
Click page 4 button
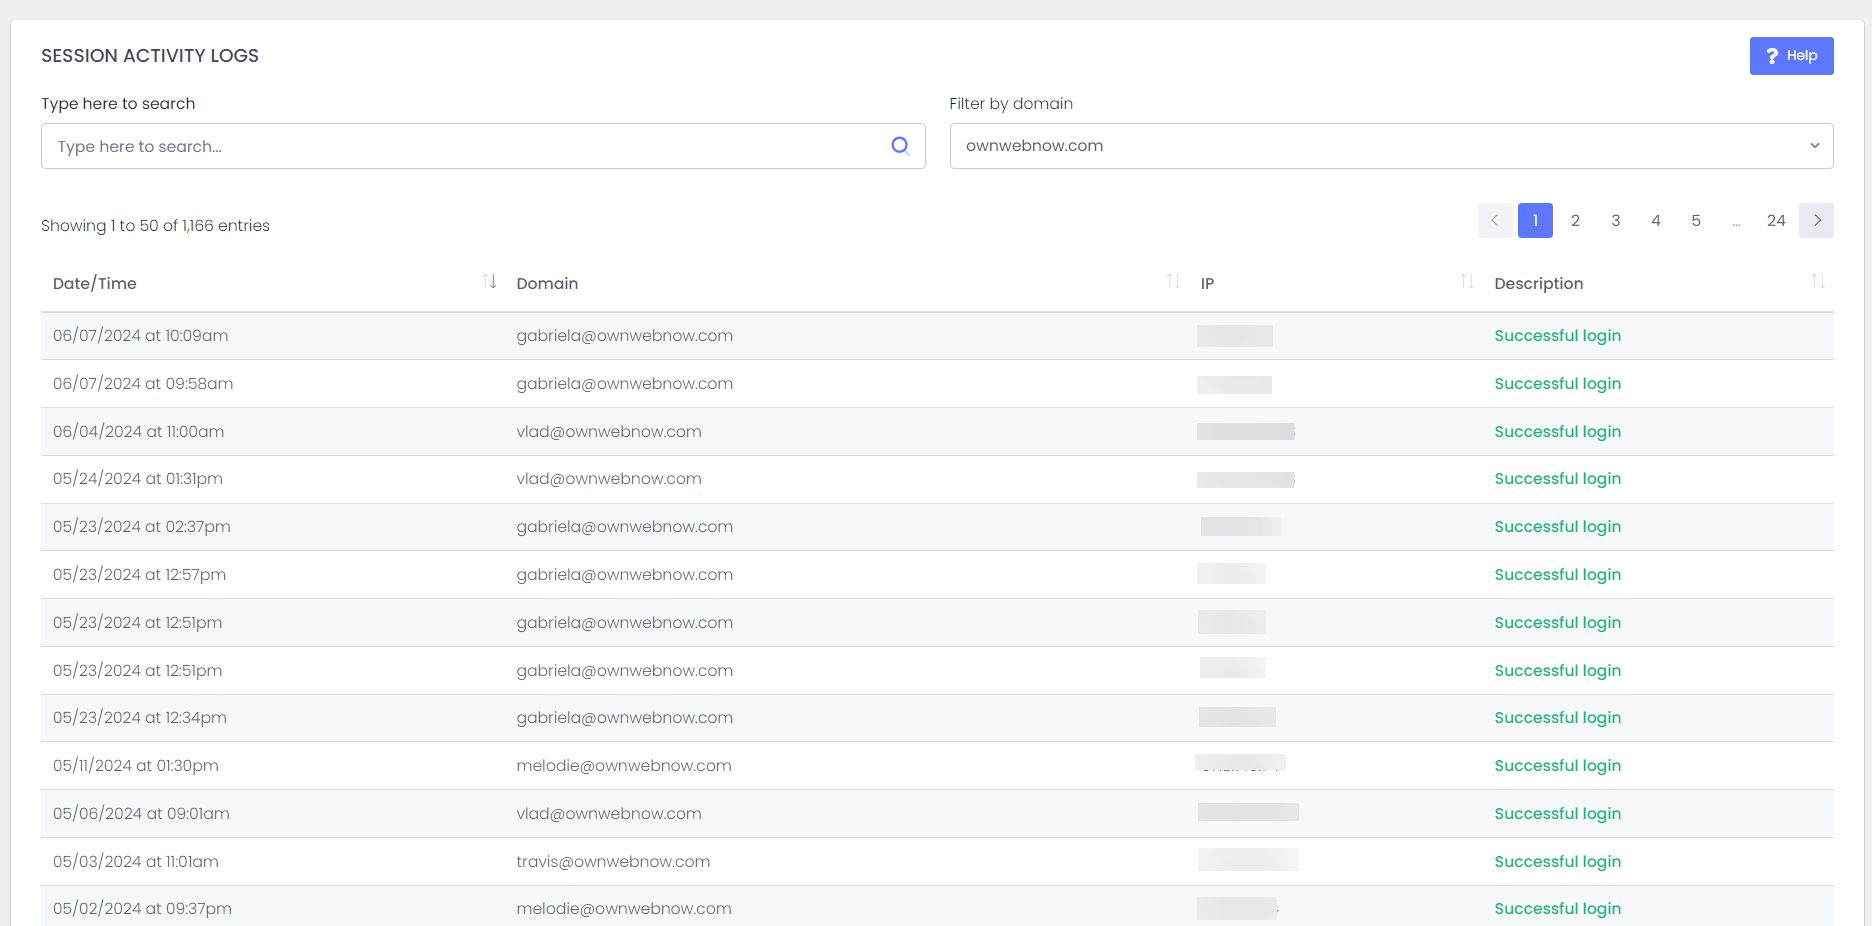[1655, 220]
